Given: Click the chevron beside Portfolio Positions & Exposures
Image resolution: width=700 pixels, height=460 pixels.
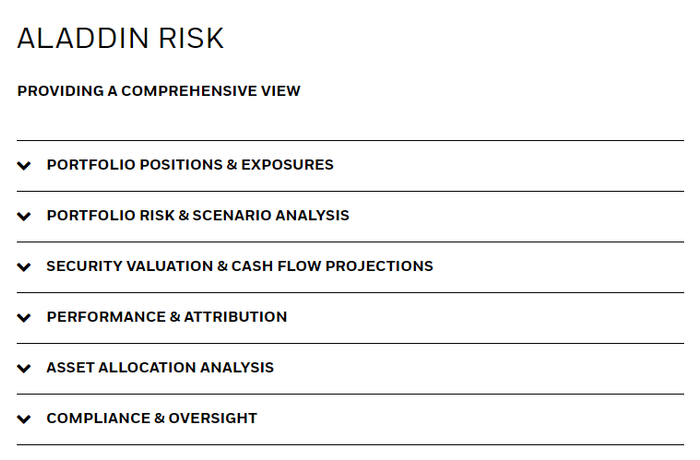Looking at the screenshot, I should click(x=25, y=166).
